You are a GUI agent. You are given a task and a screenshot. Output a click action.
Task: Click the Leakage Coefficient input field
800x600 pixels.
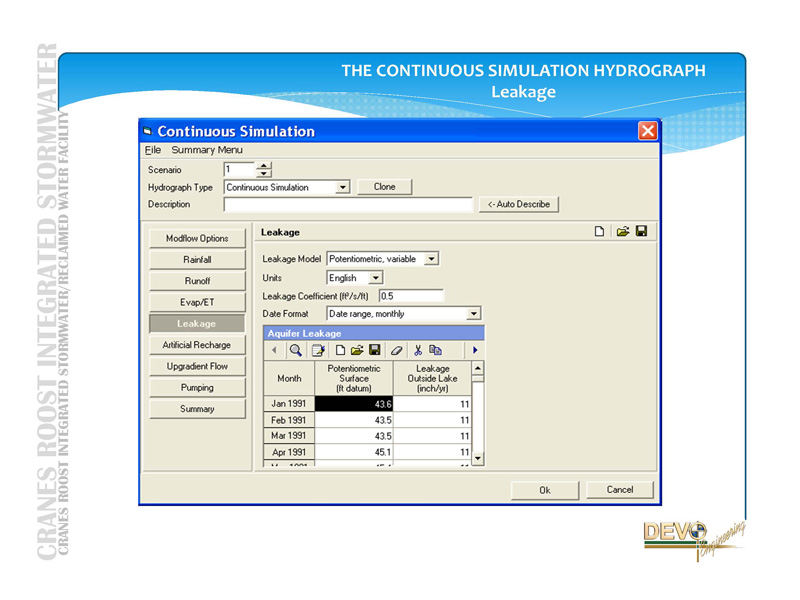[410, 296]
